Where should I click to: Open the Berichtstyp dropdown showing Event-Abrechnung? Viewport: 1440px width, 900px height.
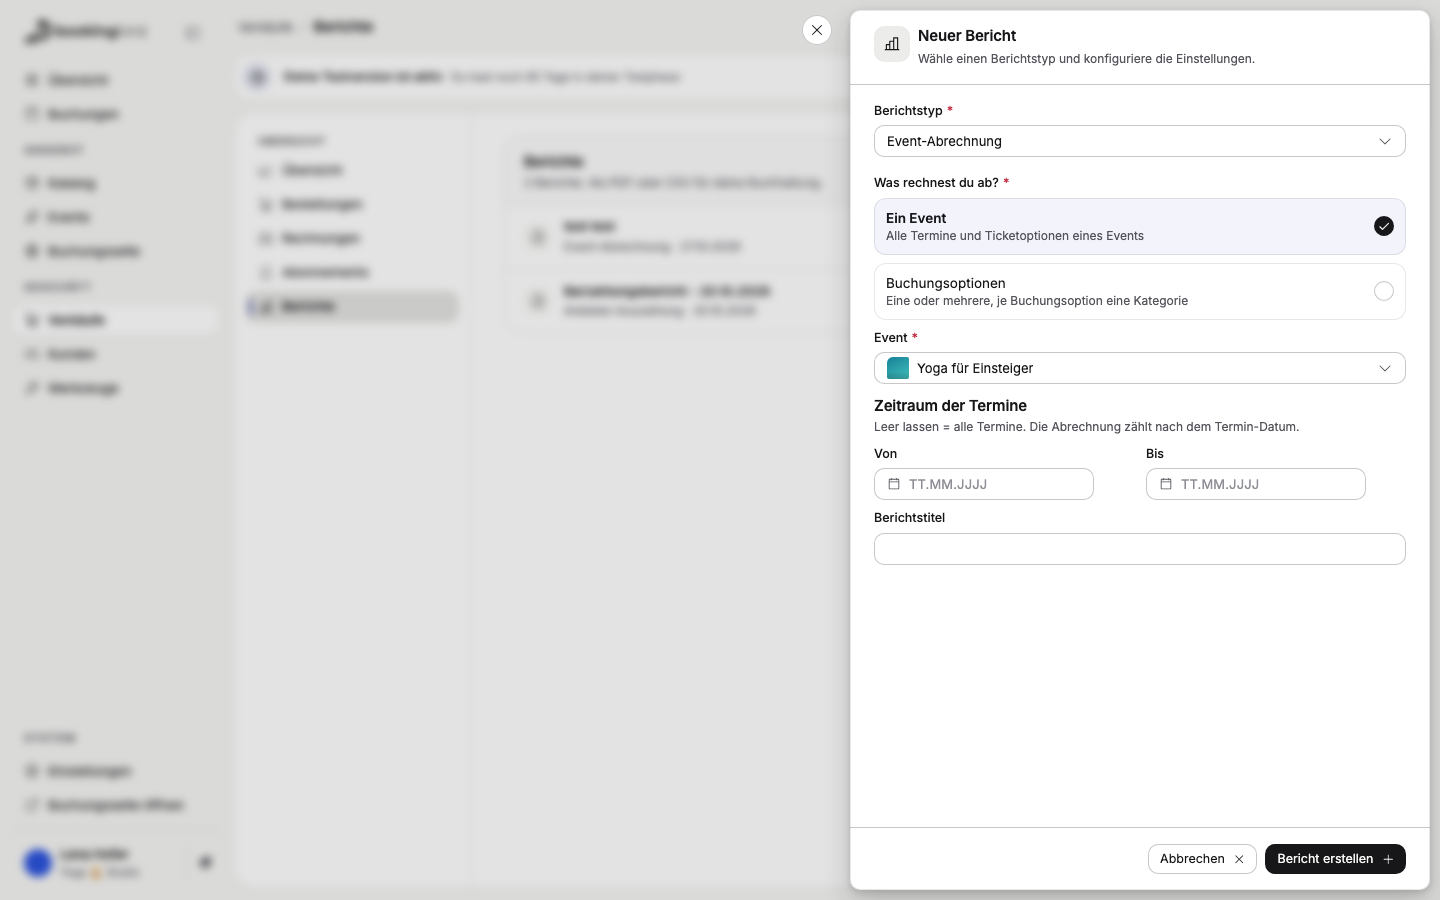(x=1140, y=141)
